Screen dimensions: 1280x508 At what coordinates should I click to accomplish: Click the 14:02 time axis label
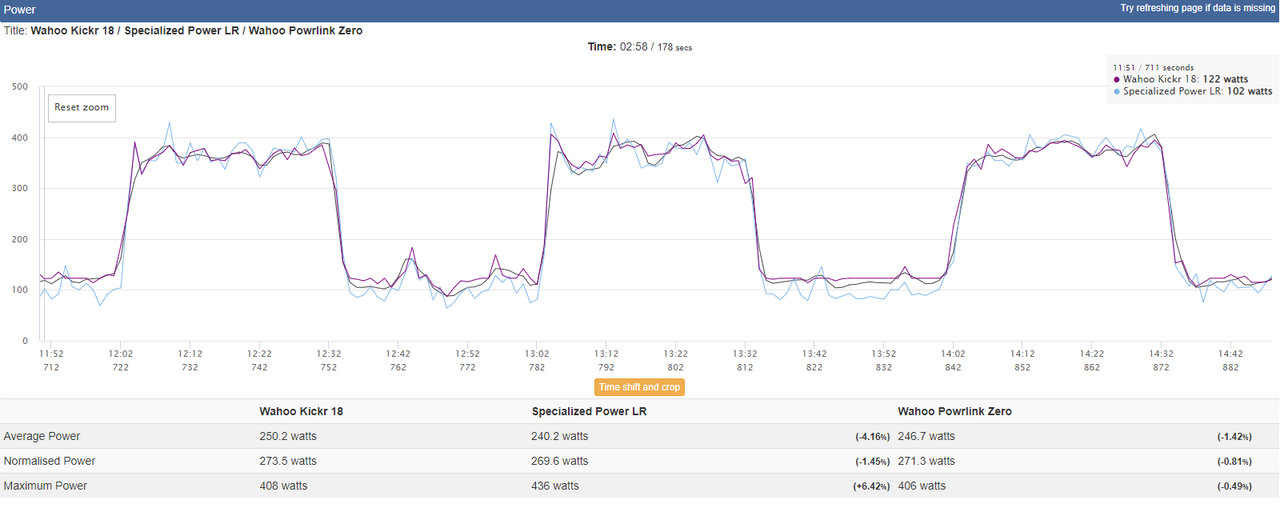(953, 354)
